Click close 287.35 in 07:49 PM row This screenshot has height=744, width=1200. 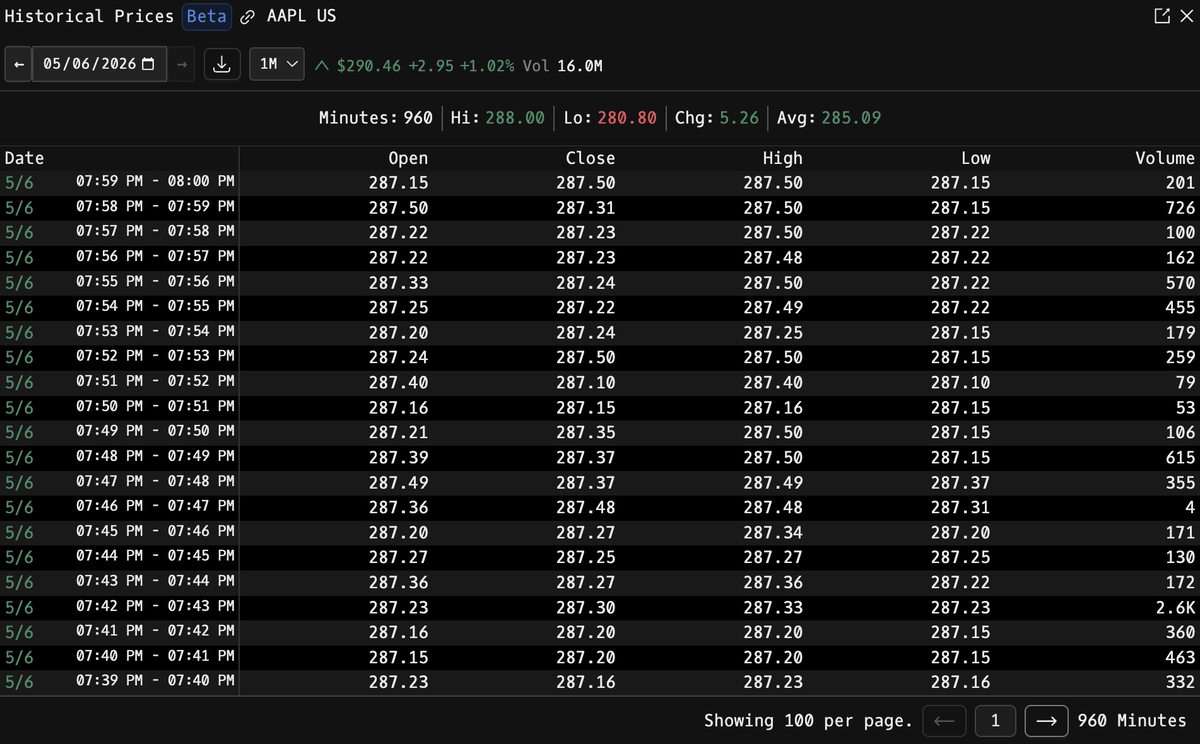pyautogui.click(x=586, y=433)
